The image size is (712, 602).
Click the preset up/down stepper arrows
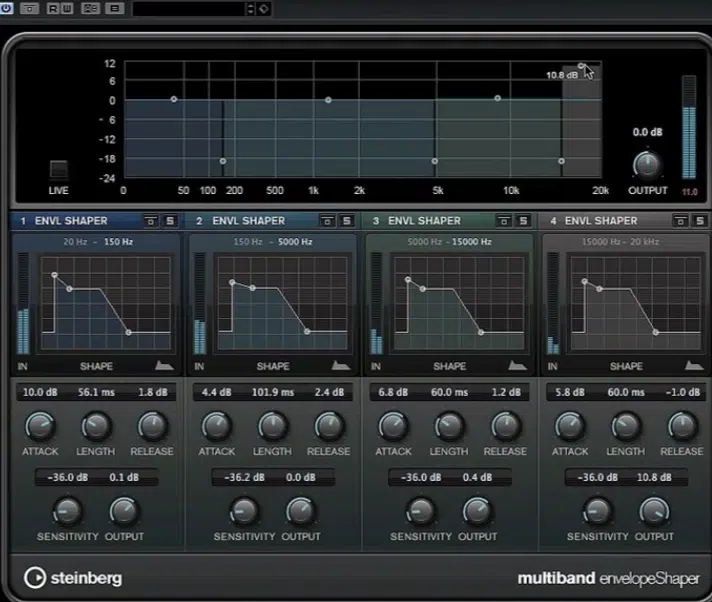pos(250,9)
